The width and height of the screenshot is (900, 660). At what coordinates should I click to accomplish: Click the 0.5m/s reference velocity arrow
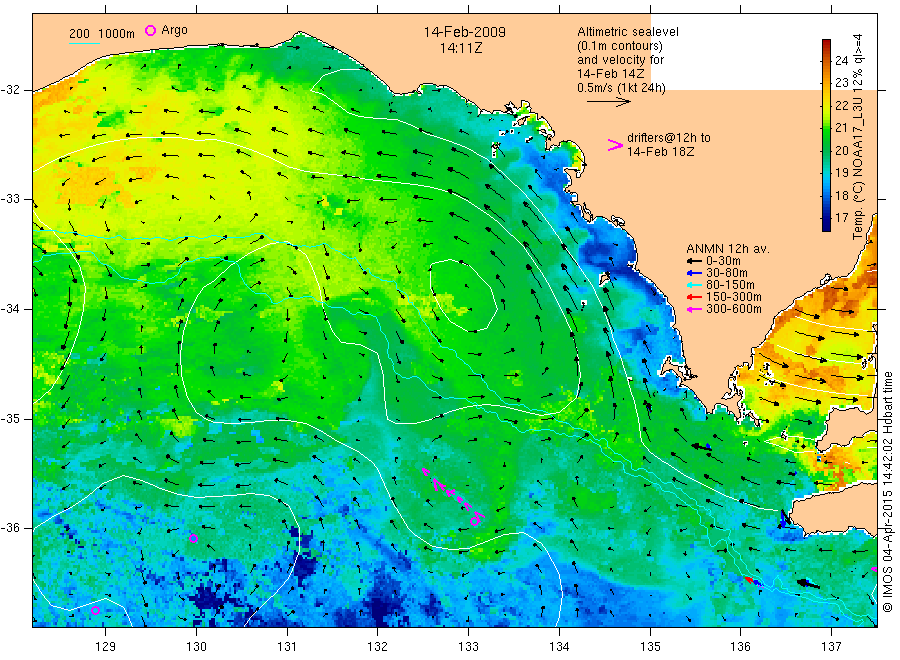coord(609,102)
